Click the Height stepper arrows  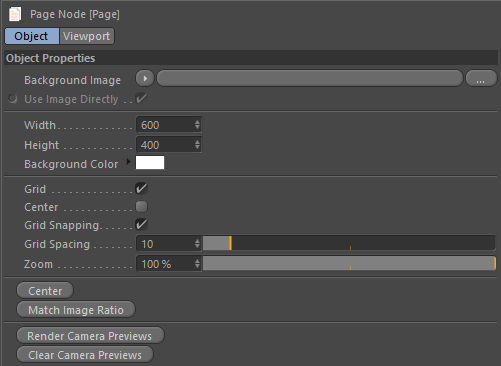coord(197,145)
